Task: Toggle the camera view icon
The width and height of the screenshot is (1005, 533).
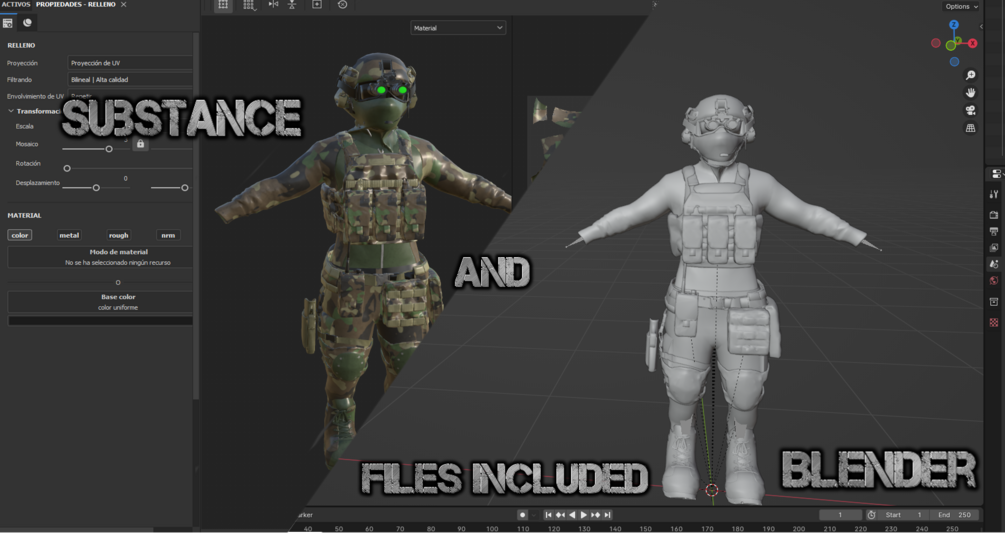Action: click(x=970, y=110)
